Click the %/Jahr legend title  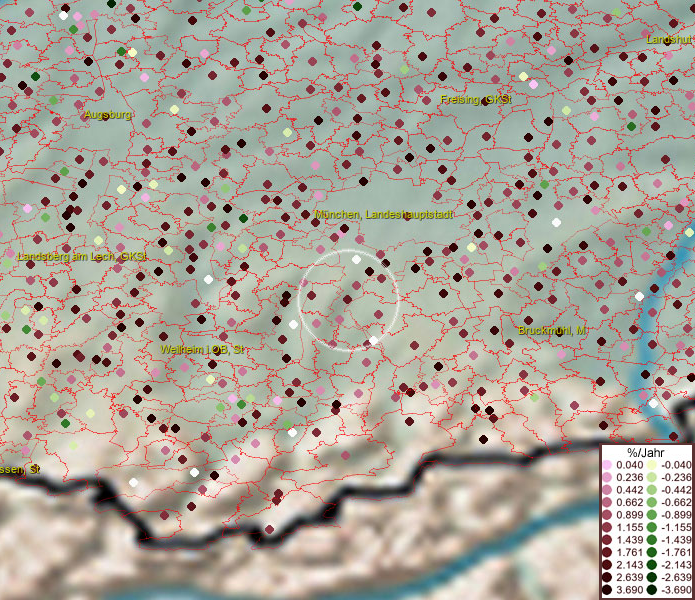click(x=645, y=454)
